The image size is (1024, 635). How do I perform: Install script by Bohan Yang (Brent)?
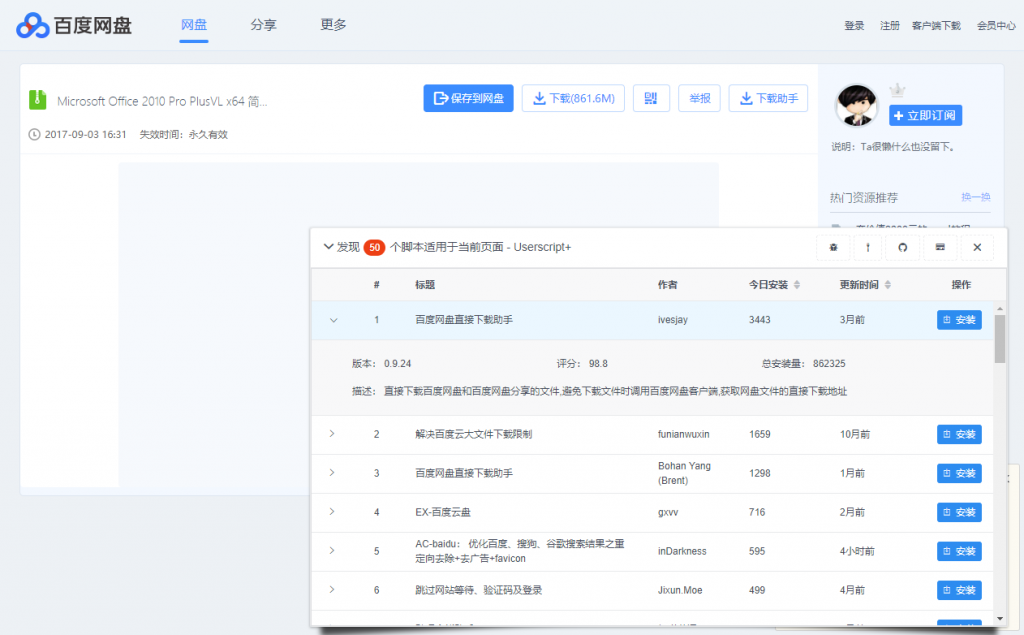pyautogui.click(x=959, y=473)
